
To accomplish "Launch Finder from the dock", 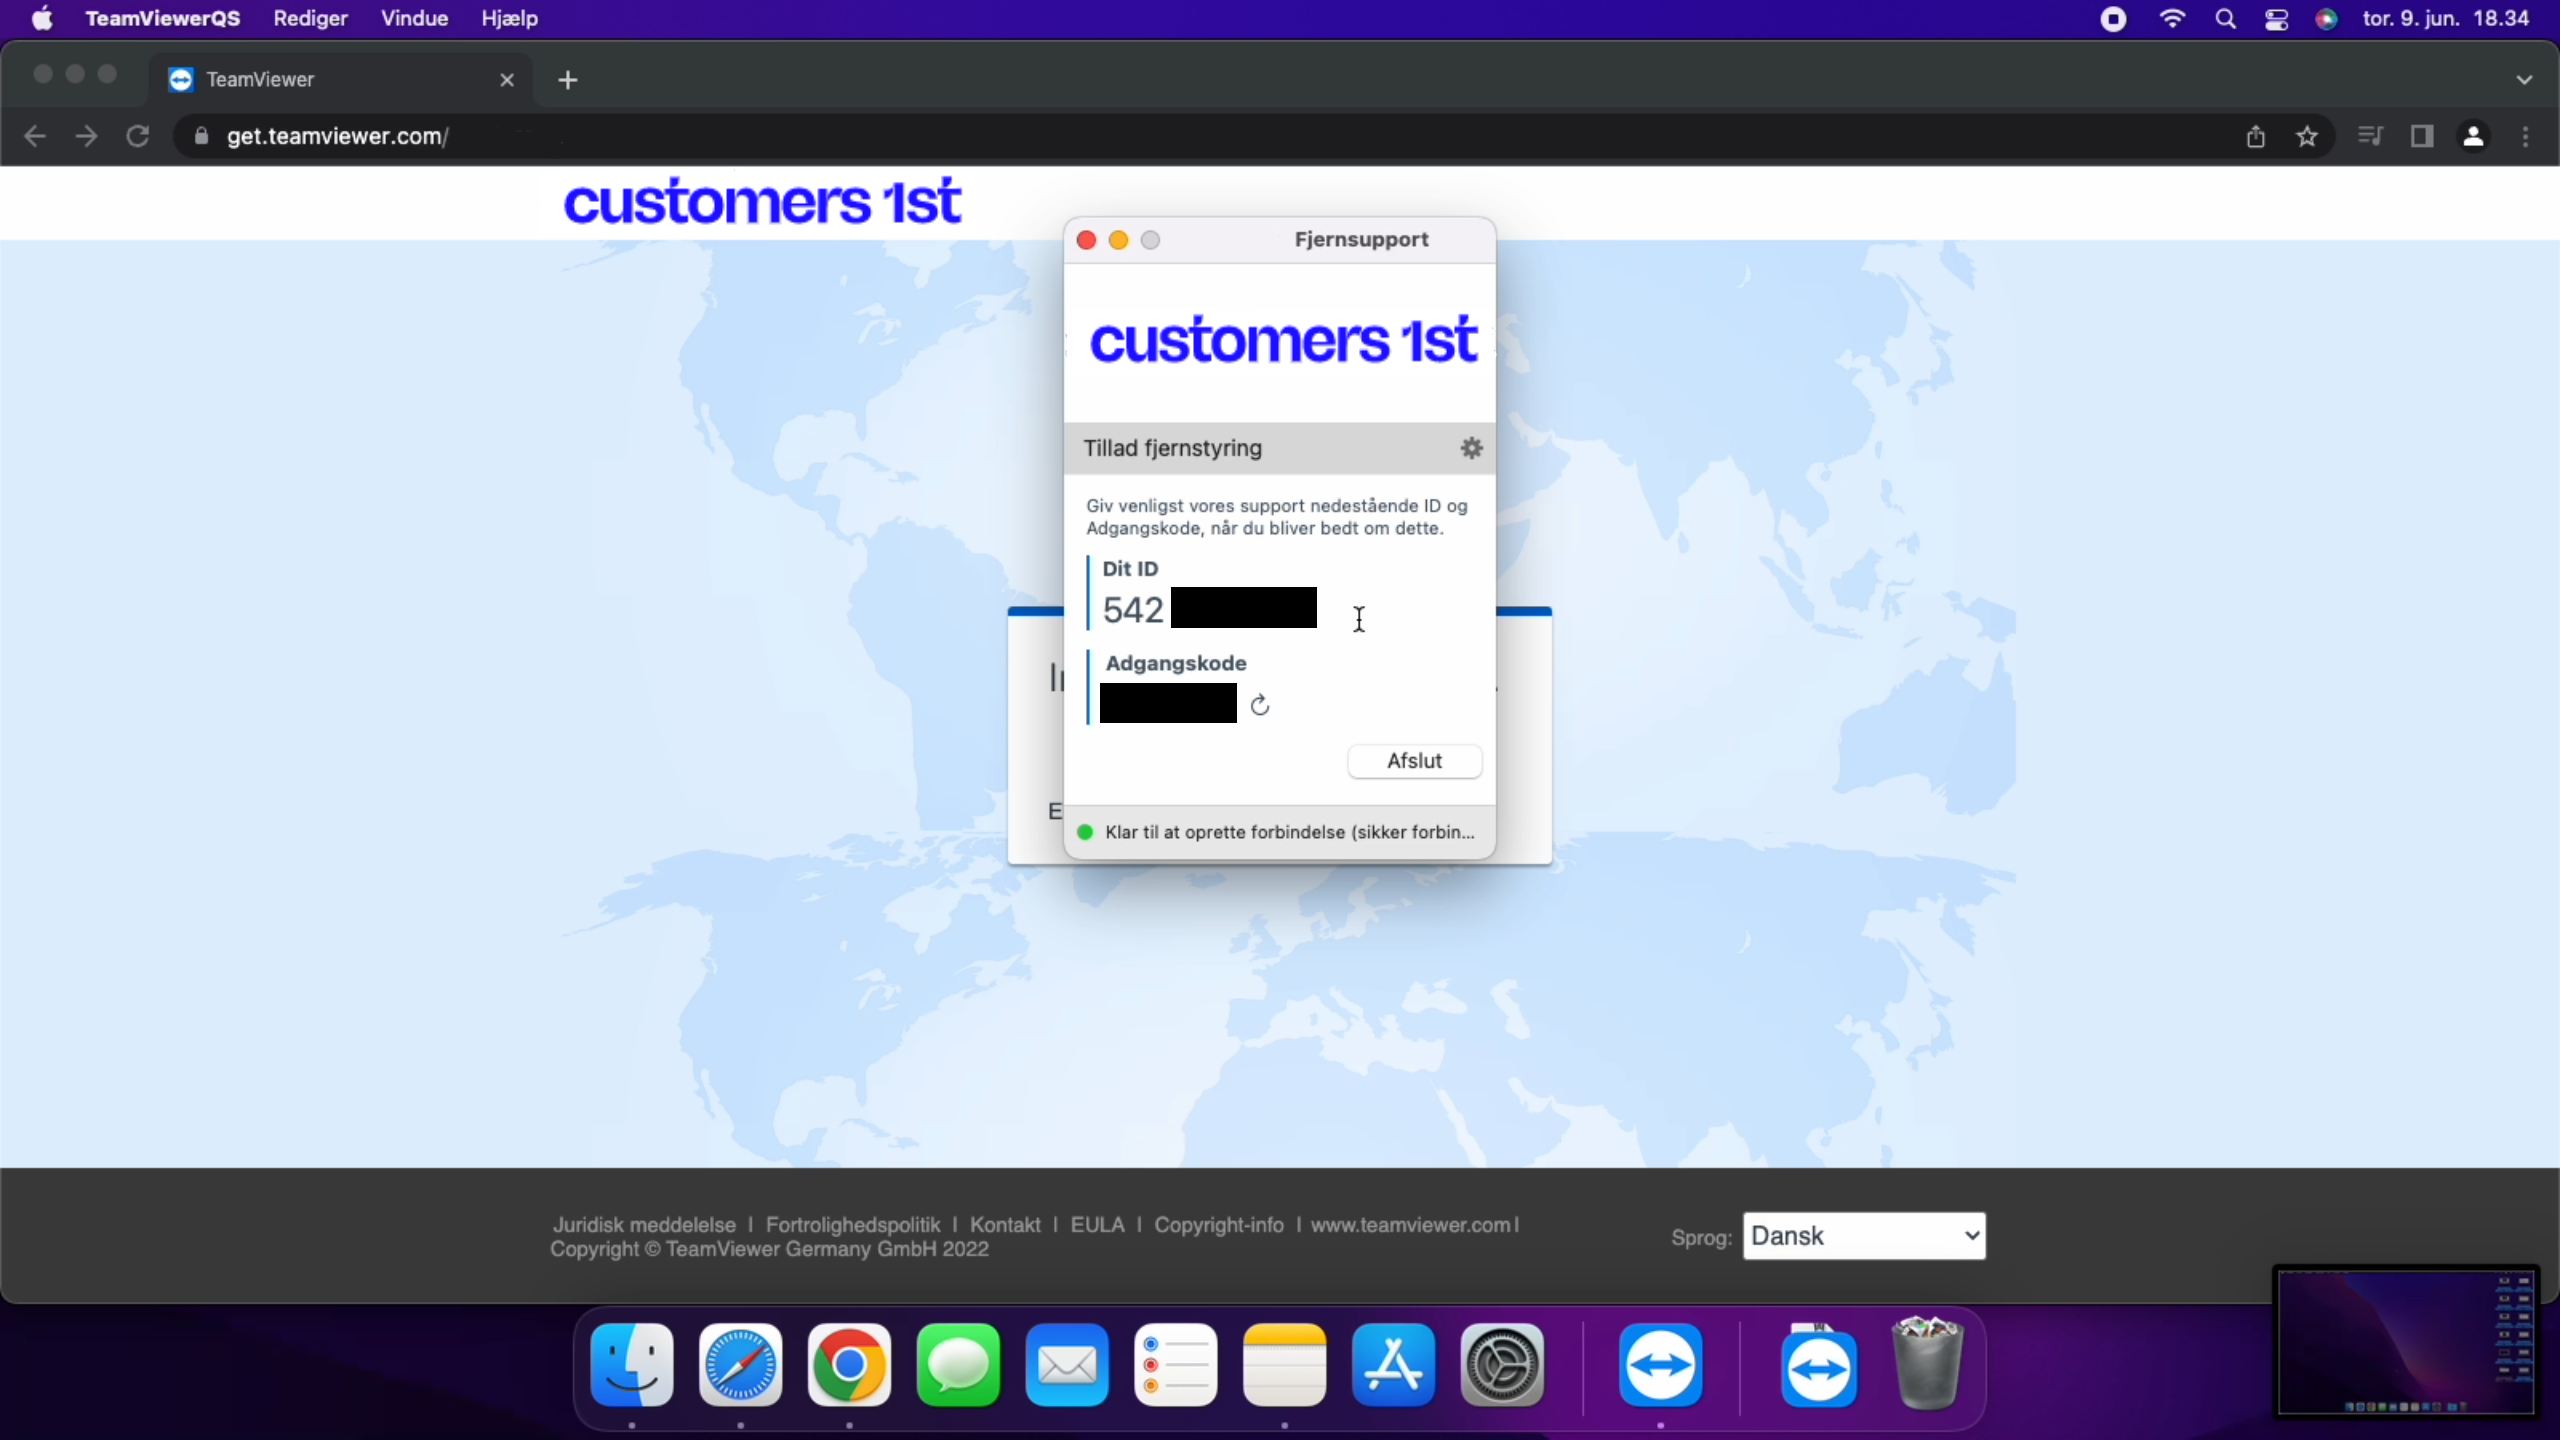I will (x=632, y=1365).
